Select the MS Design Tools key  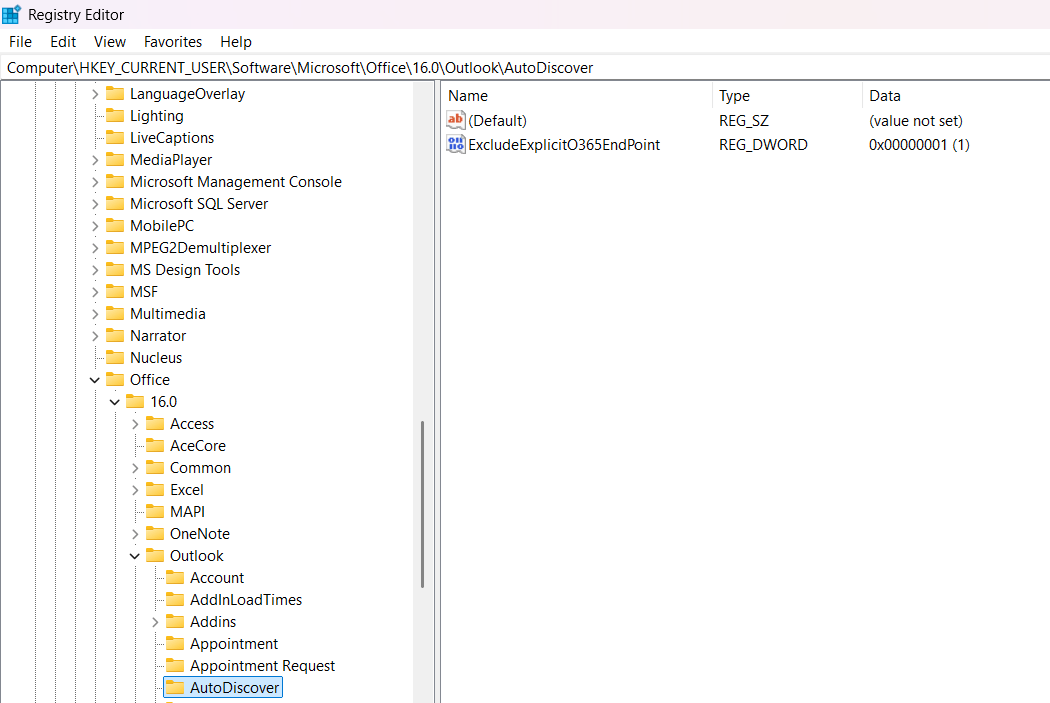(185, 270)
